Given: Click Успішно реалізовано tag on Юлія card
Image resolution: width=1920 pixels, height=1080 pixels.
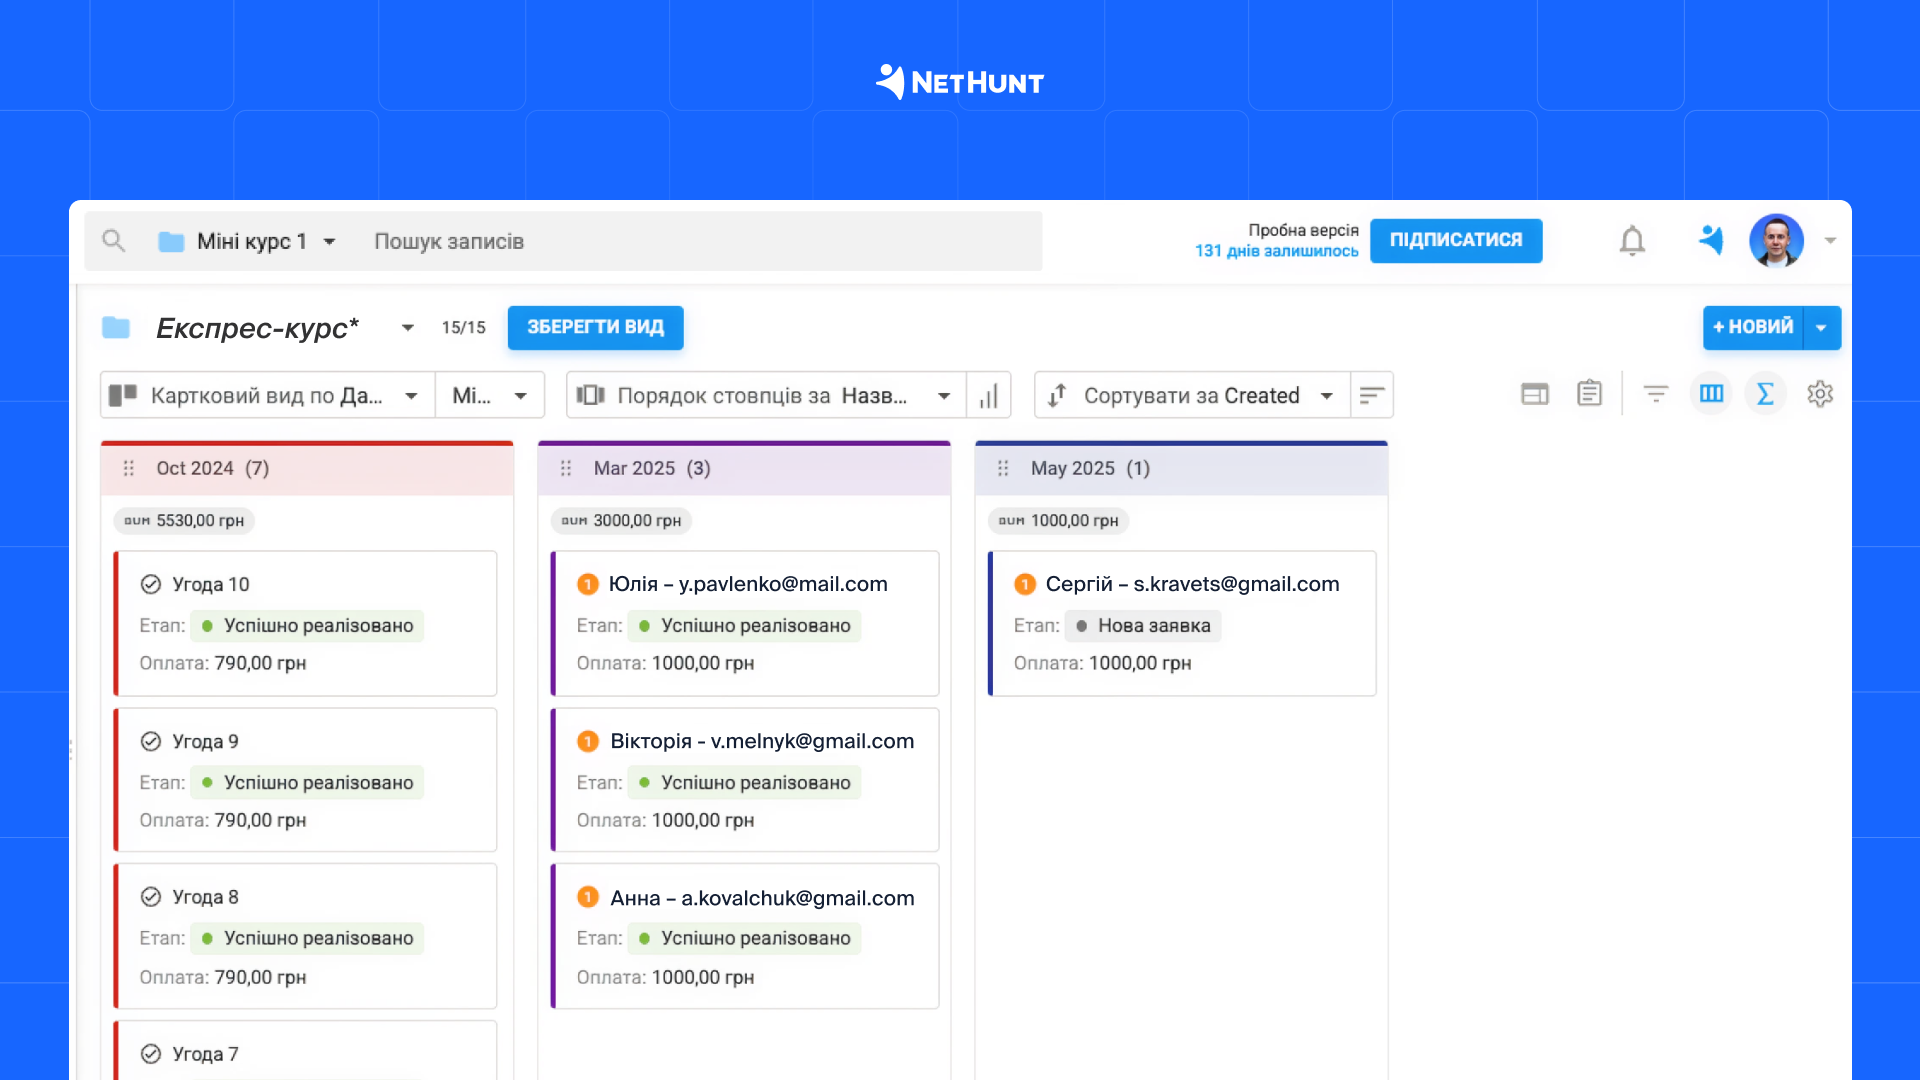Looking at the screenshot, I should [x=744, y=626].
